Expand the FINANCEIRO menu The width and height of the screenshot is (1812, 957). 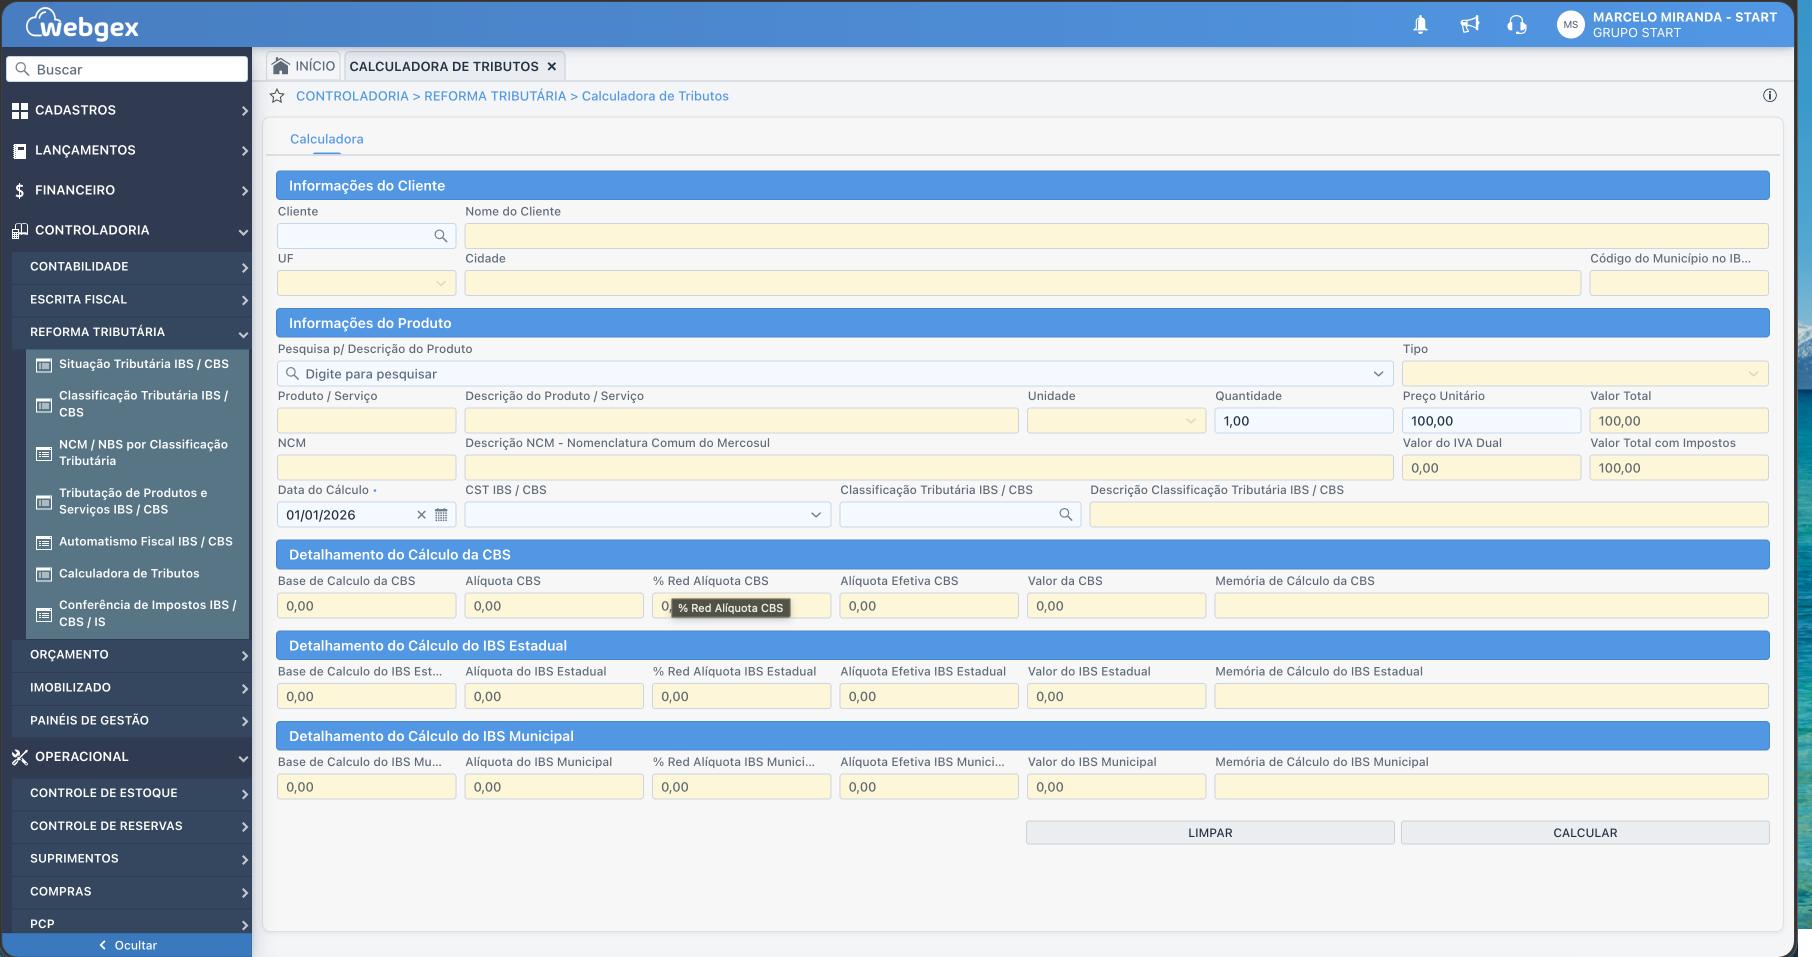pyautogui.click(x=128, y=190)
